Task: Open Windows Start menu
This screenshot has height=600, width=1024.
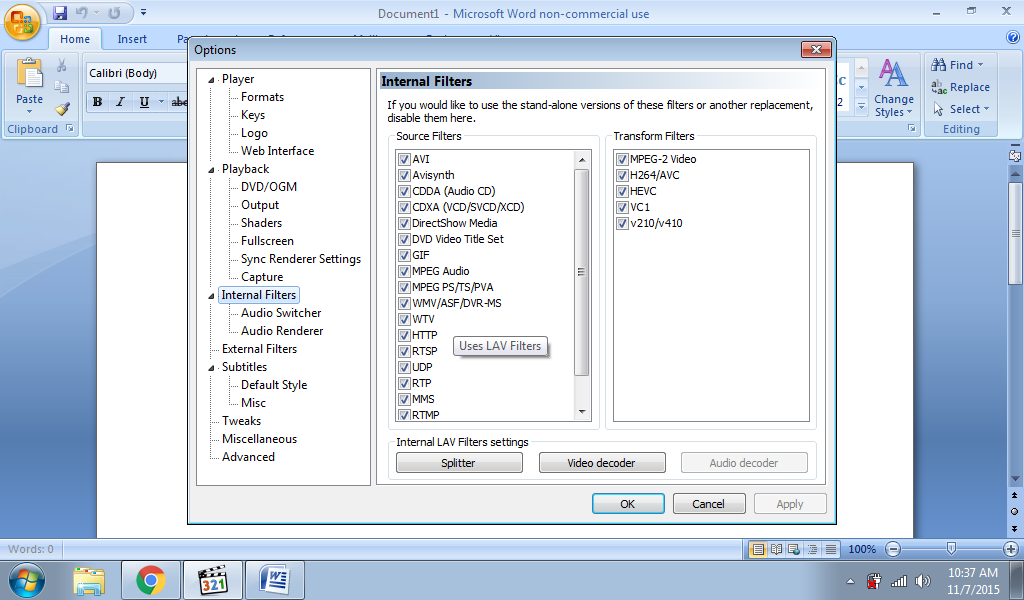Action: point(27,580)
